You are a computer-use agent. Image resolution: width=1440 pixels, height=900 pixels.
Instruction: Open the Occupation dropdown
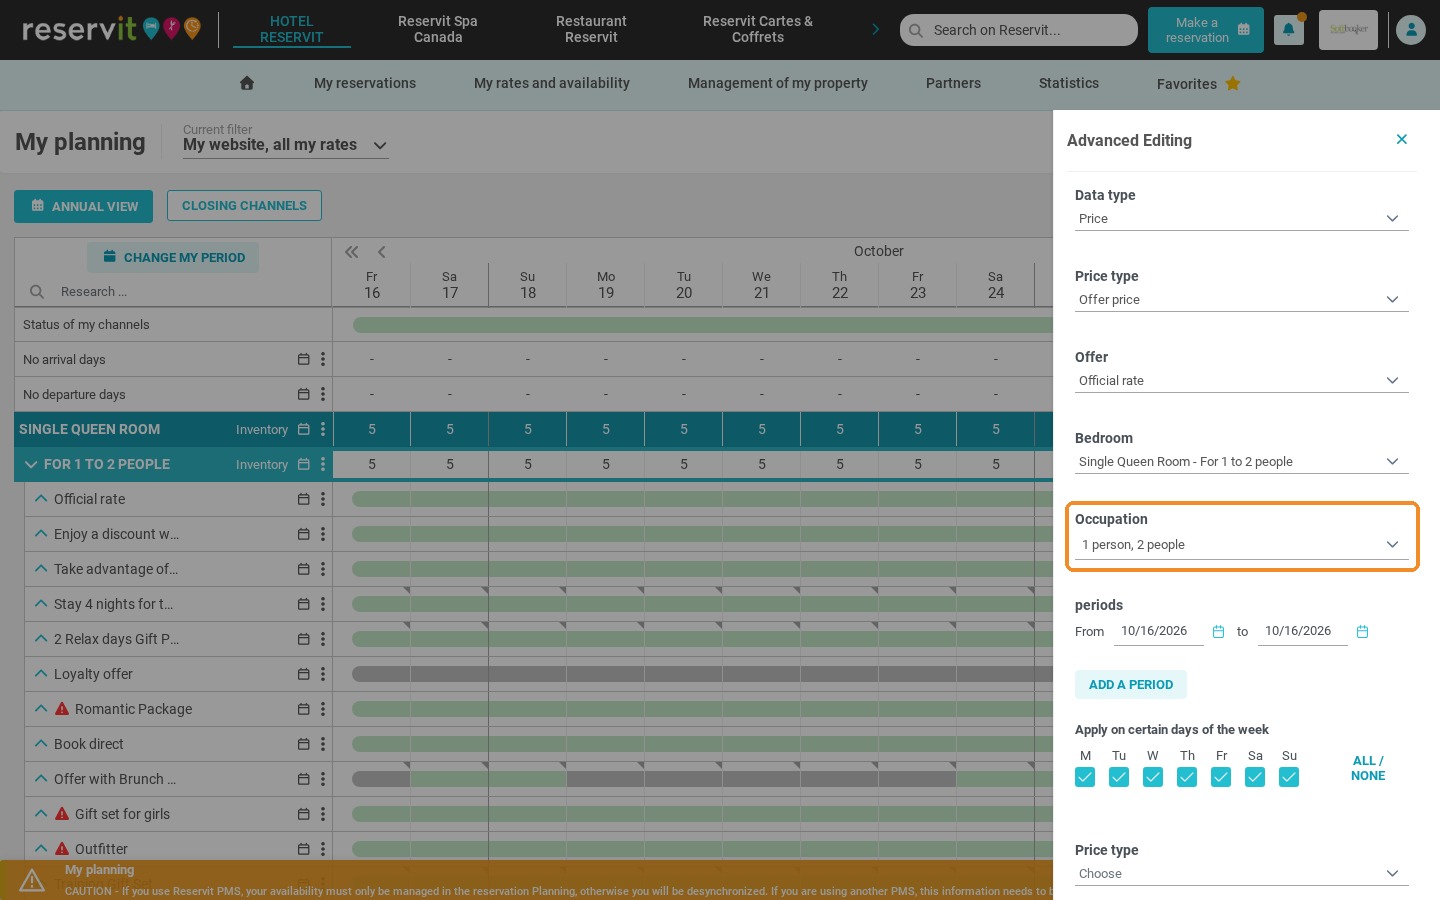tap(1241, 545)
